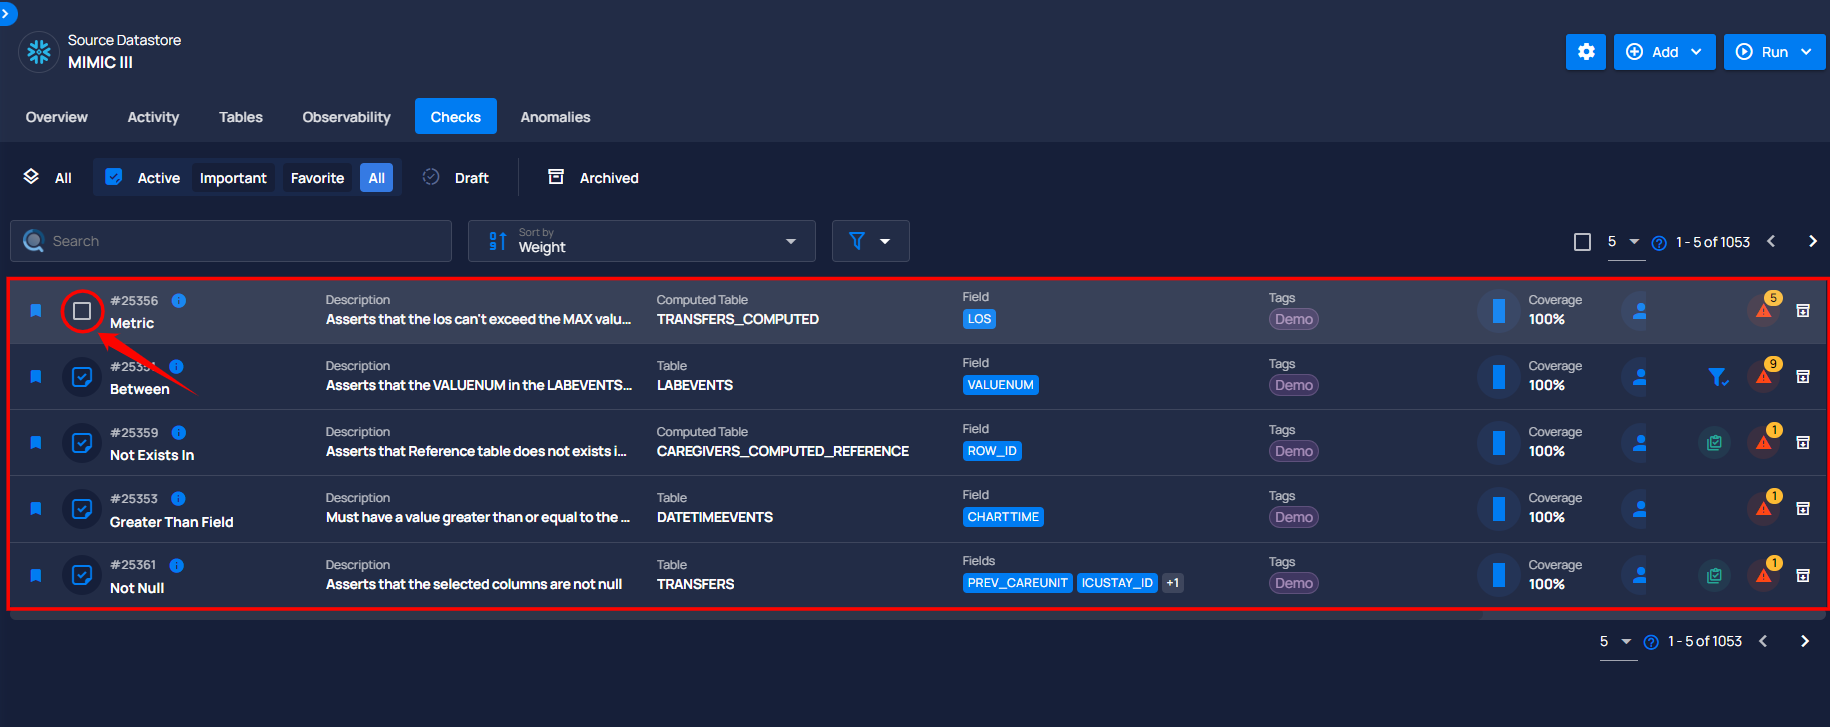Open the Sort by Weight dropdown
1830x727 pixels.
click(x=642, y=241)
